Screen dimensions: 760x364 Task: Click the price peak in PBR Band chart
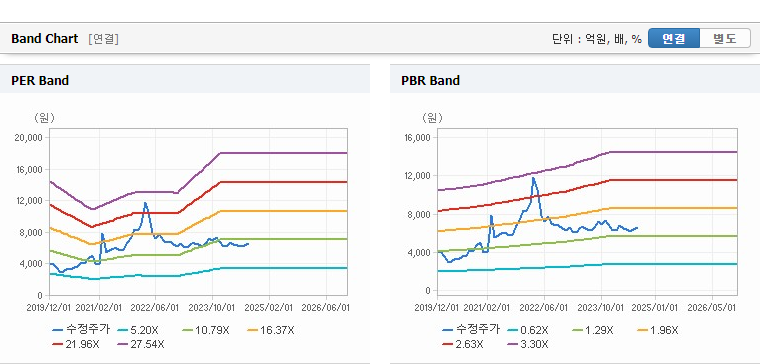point(533,178)
